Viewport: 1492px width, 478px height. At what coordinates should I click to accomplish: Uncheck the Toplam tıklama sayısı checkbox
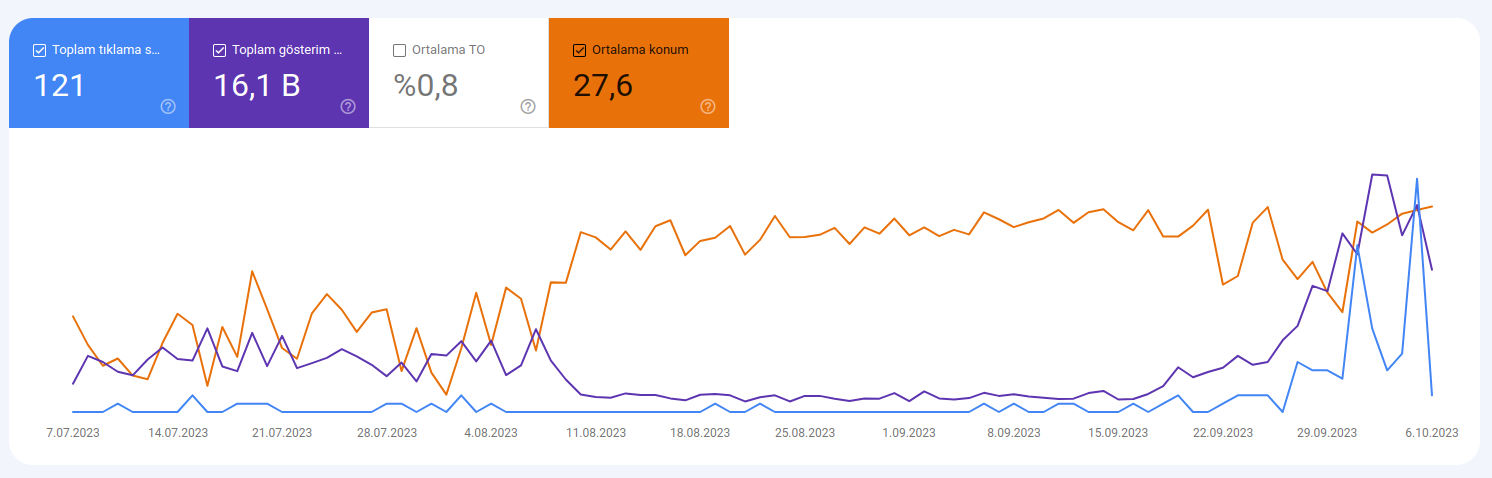point(40,50)
